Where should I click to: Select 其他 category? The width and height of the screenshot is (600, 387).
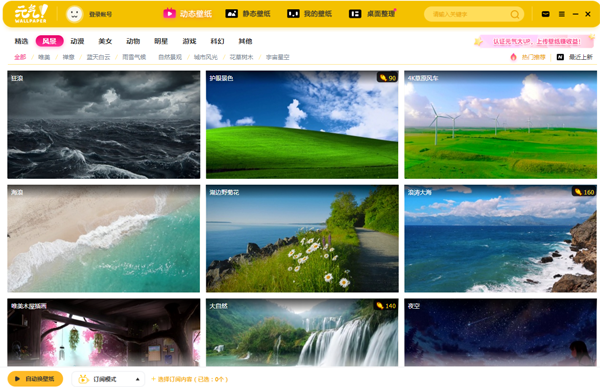point(245,41)
